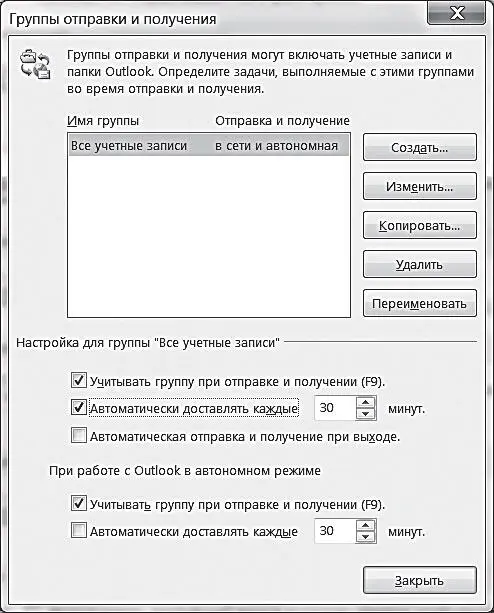Increase offline delivery interval with up arrow
Image resolution: width=494 pixels, height=613 pixels.
366,525
